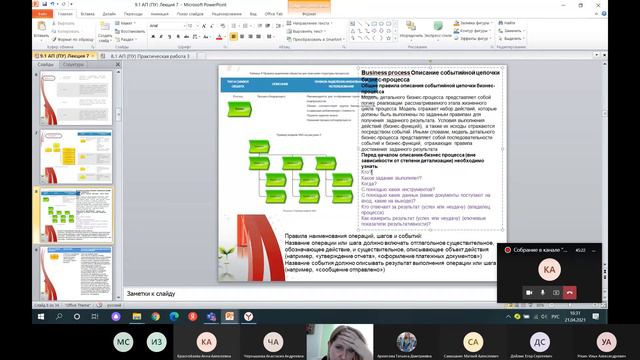Click Format Painter (Формат по образцу)
This screenshot has width=640, height=360.
coord(73,39)
